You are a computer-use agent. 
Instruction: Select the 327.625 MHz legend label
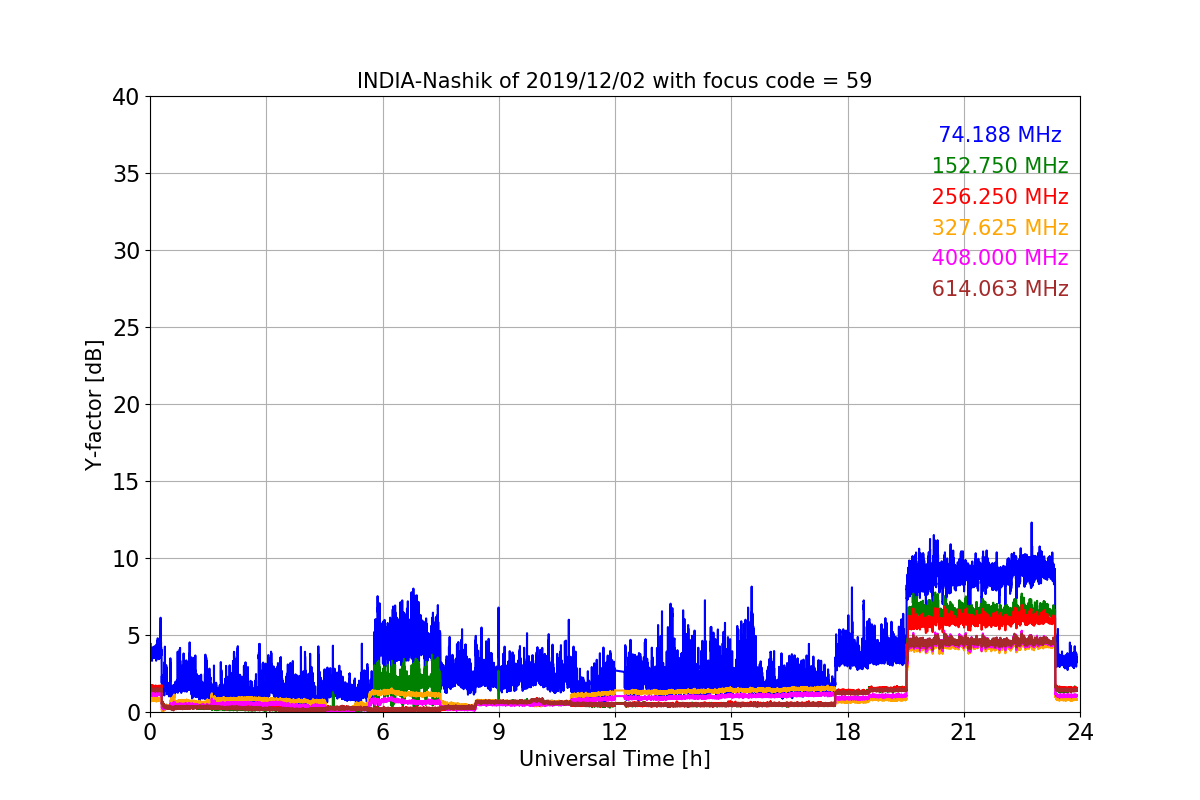(999, 228)
